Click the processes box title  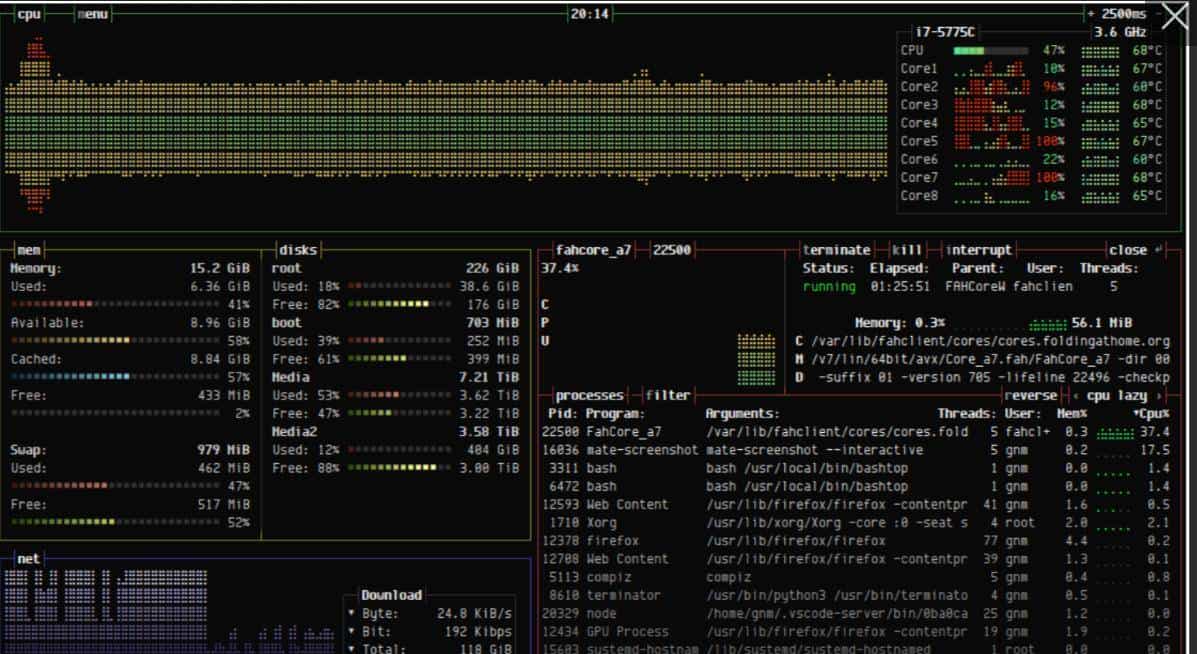[588, 394]
